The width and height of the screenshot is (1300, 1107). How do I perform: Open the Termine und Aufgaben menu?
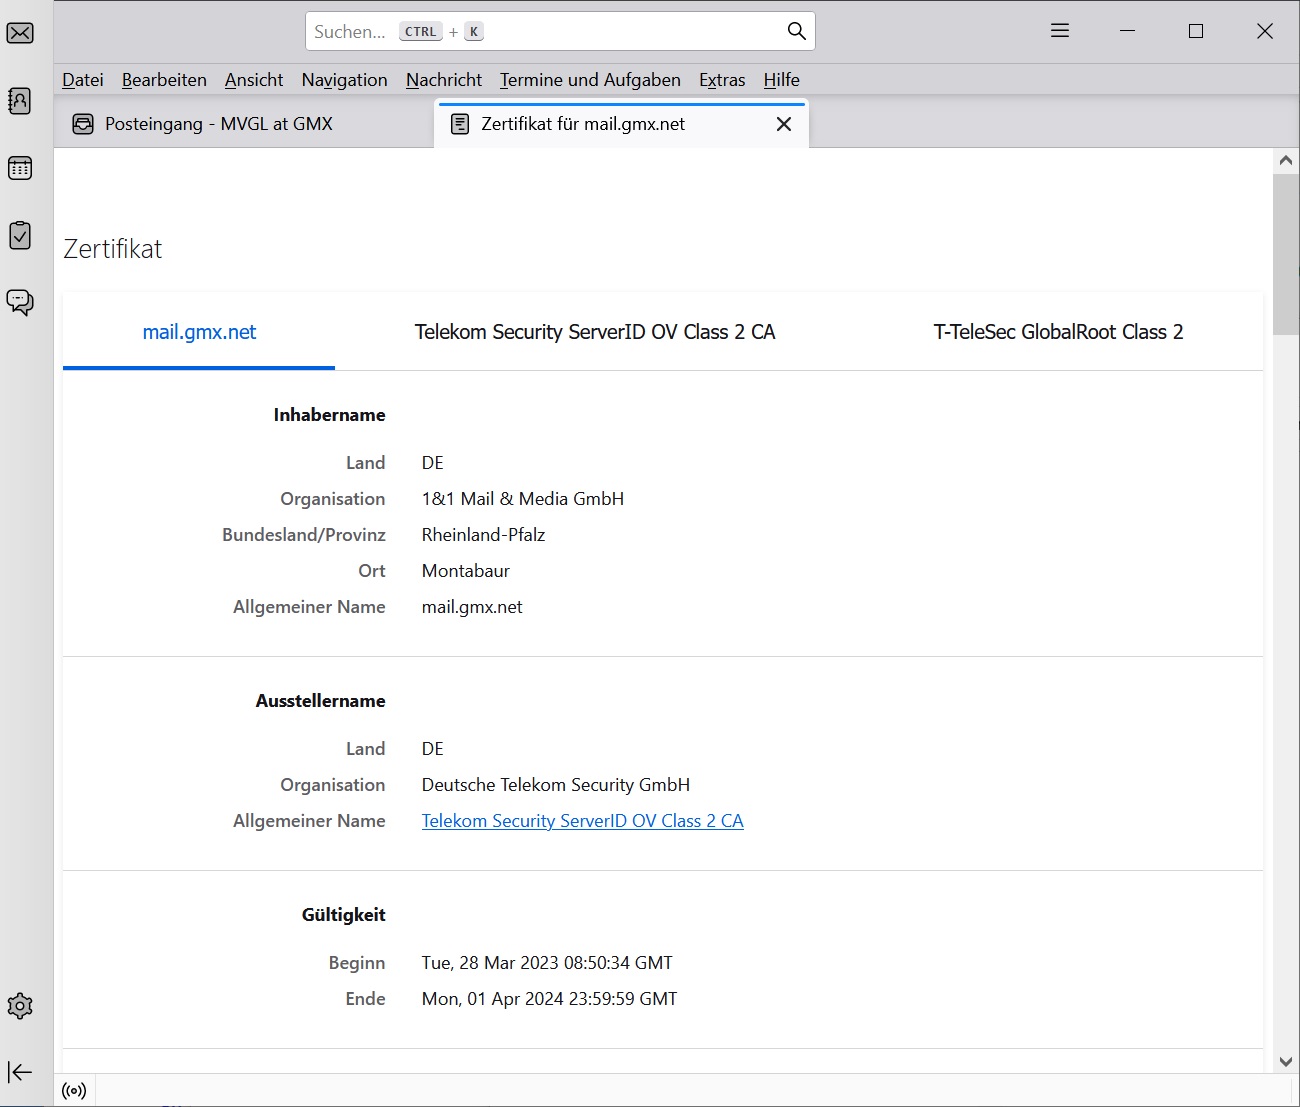click(x=590, y=80)
